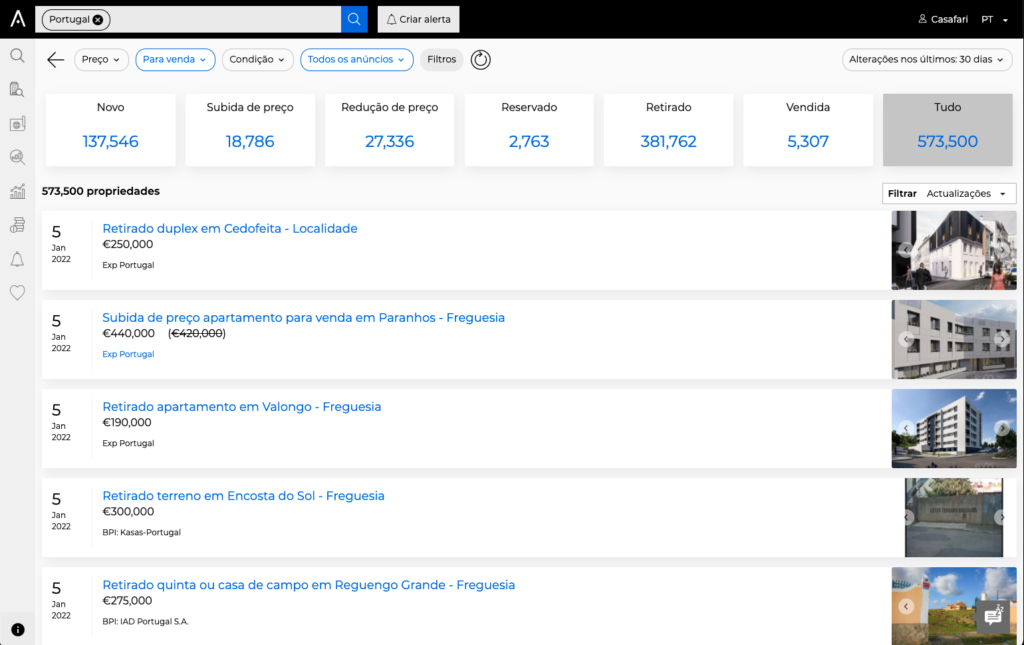
Task: Open the chat widget icon
Action: click(993, 616)
